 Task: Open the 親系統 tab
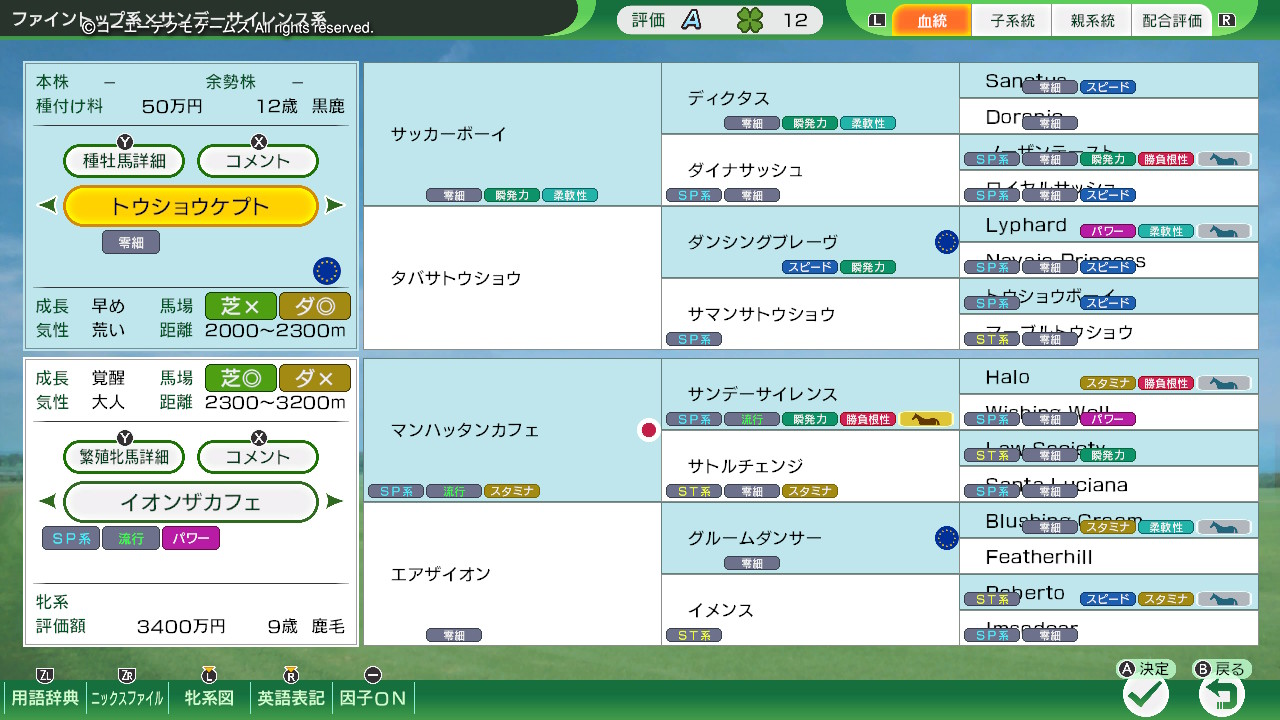1092,20
